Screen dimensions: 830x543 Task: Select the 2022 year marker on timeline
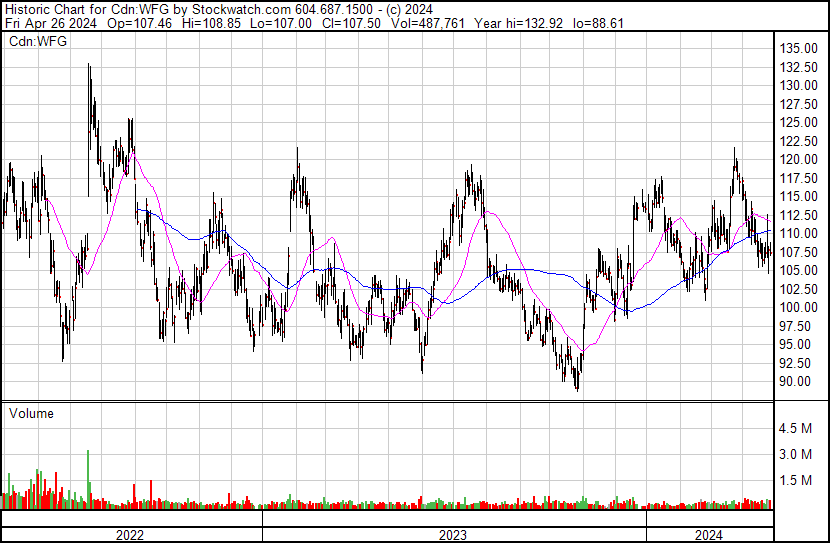pyautogui.click(x=130, y=535)
